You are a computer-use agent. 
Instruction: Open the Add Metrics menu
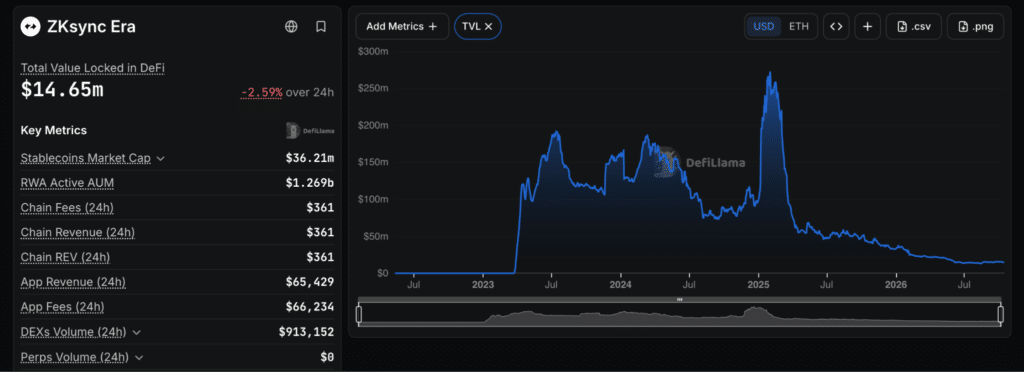402,27
